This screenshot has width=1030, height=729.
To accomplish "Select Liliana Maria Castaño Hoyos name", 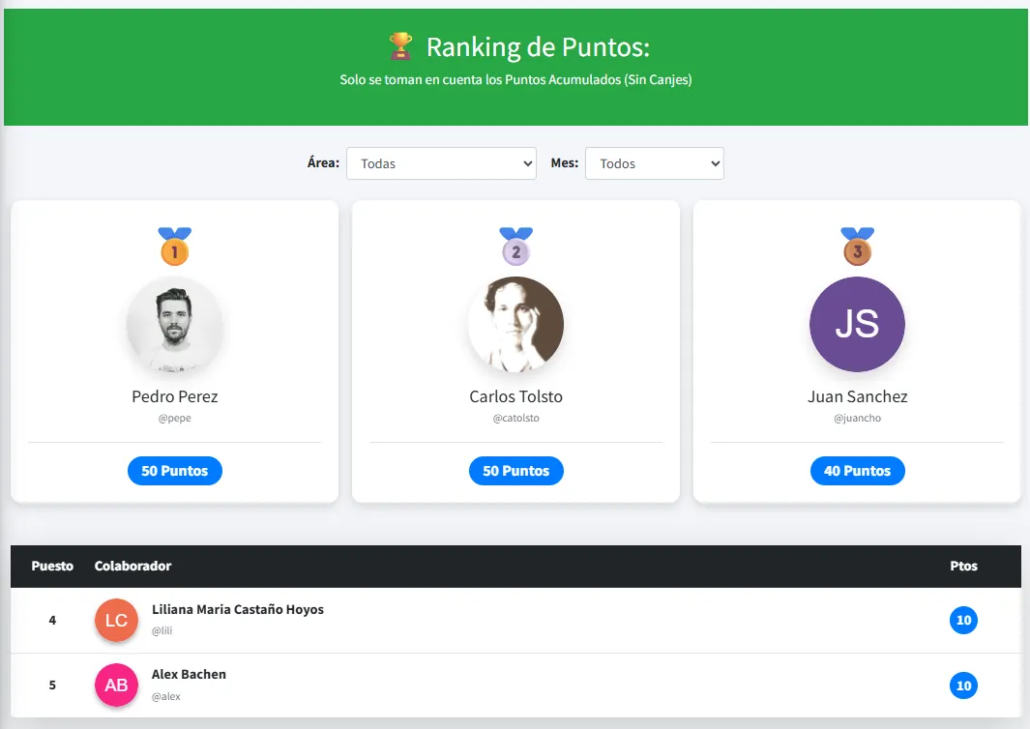I will click(238, 610).
